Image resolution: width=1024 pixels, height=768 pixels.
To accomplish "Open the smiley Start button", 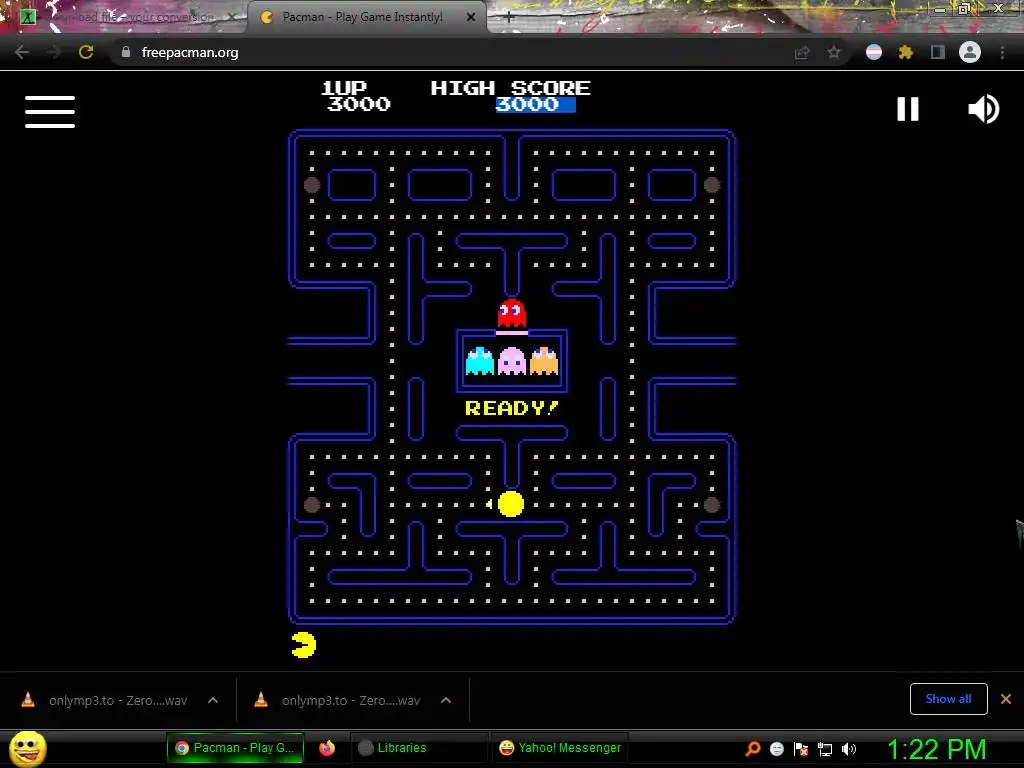I will pyautogui.click(x=28, y=748).
